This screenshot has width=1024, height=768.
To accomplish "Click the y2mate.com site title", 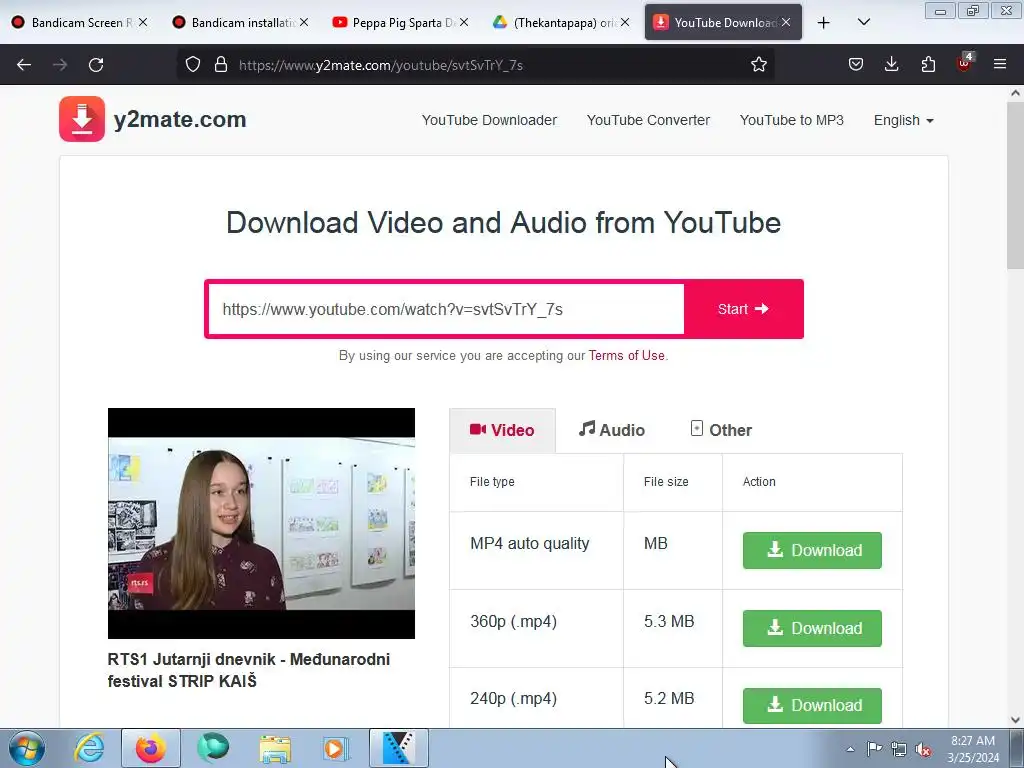I will click(x=180, y=120).
